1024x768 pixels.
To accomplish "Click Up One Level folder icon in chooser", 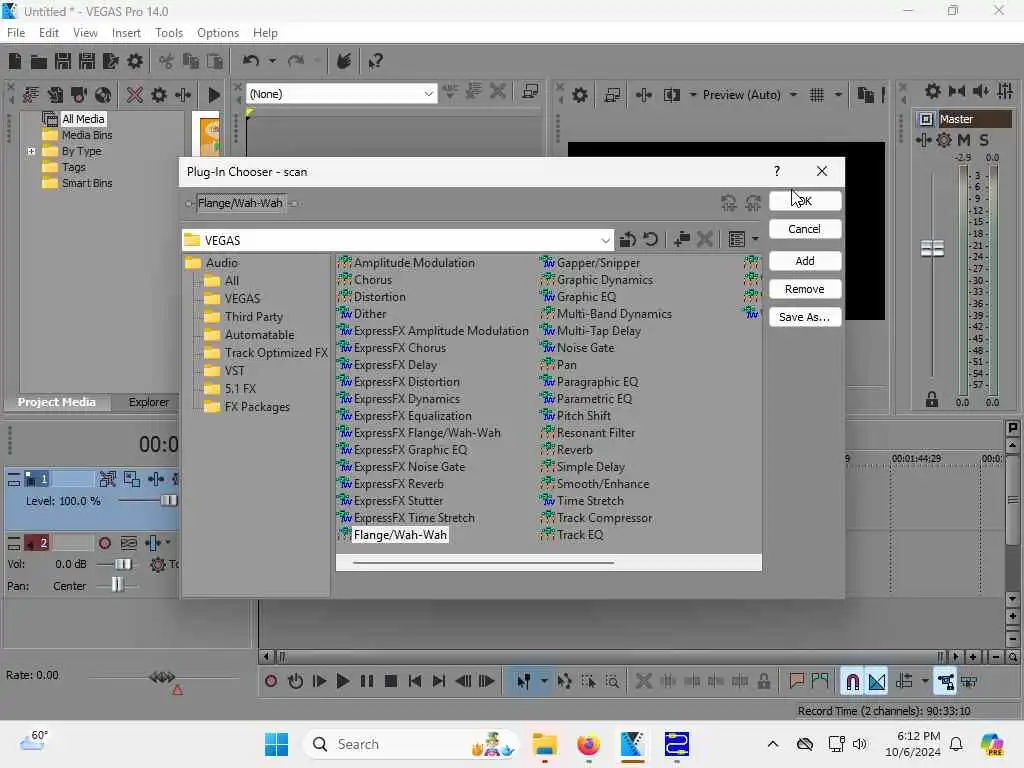I will tap(627, 240).
